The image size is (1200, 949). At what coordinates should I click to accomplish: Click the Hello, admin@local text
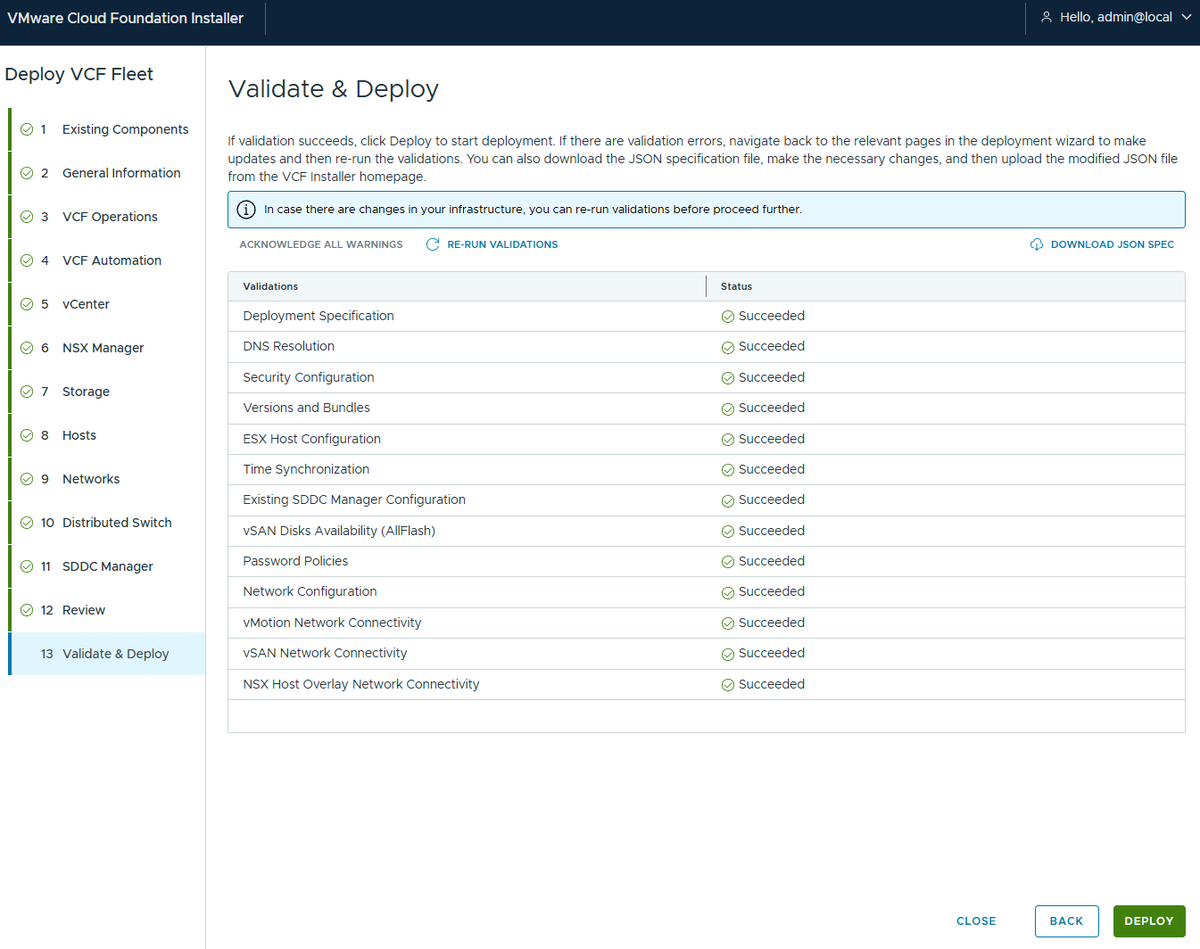(1116, 17)
